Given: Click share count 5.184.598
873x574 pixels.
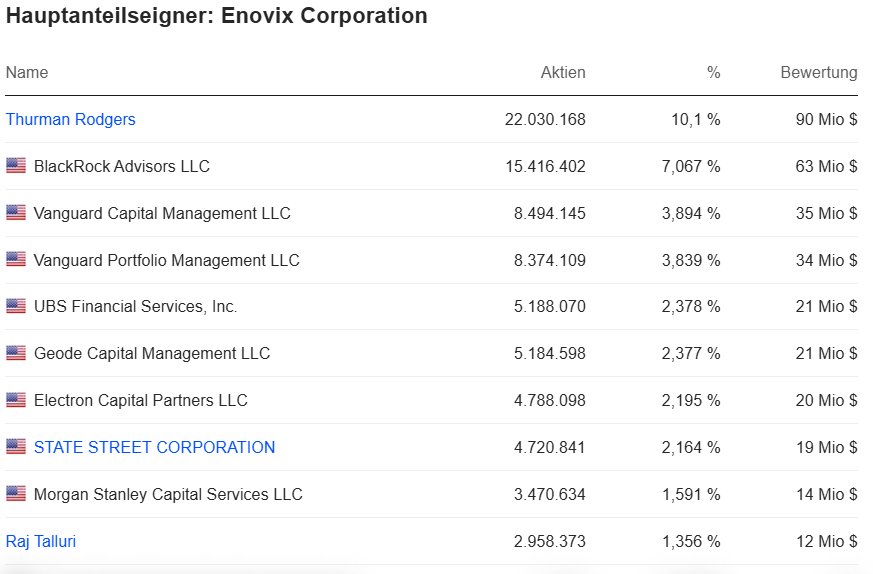Looking at the screenshot, I should [550, 353].
